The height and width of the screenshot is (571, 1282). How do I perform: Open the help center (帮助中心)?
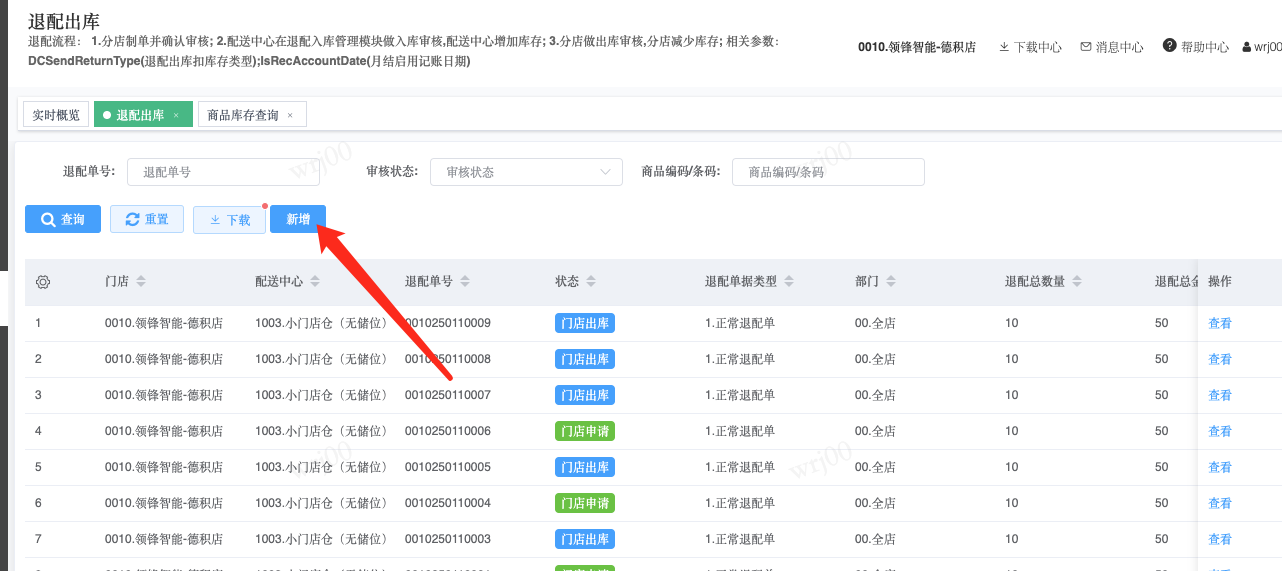[x=1196, y=47]
